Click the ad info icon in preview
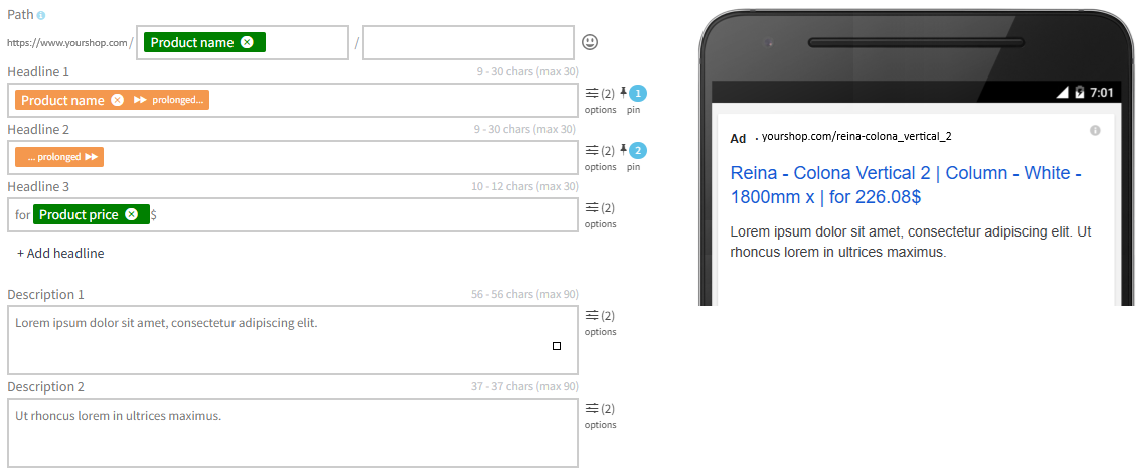This screenshot has height=475, width=1143. pyautogui.click(x=1095, y=130)
